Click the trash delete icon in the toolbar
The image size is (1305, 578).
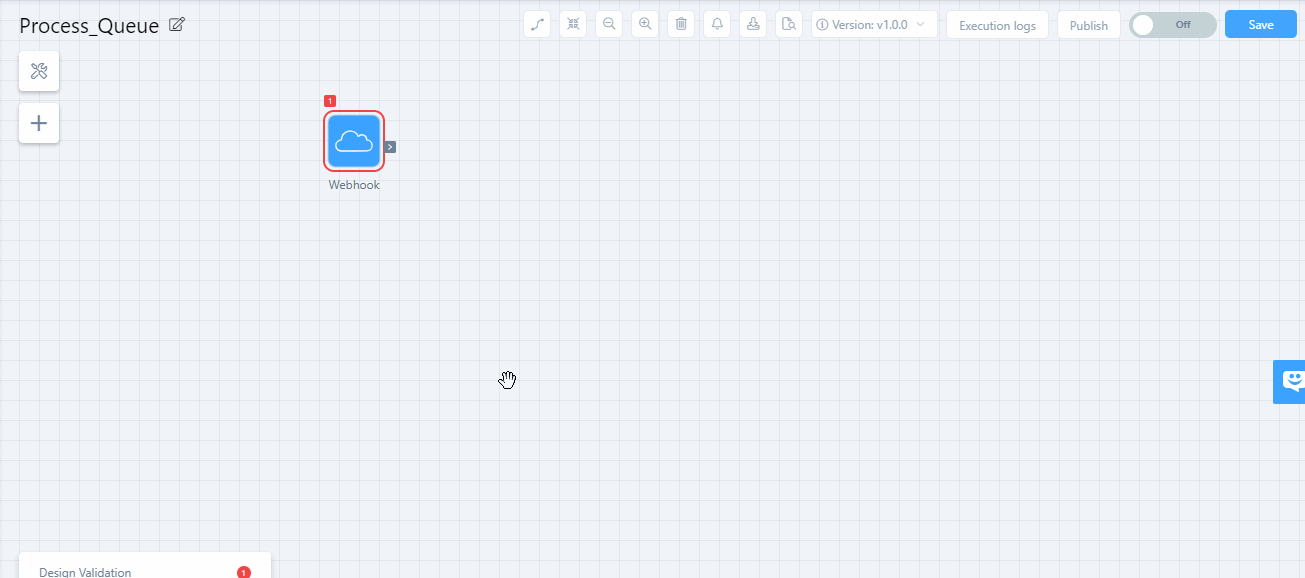click(681, 24)
